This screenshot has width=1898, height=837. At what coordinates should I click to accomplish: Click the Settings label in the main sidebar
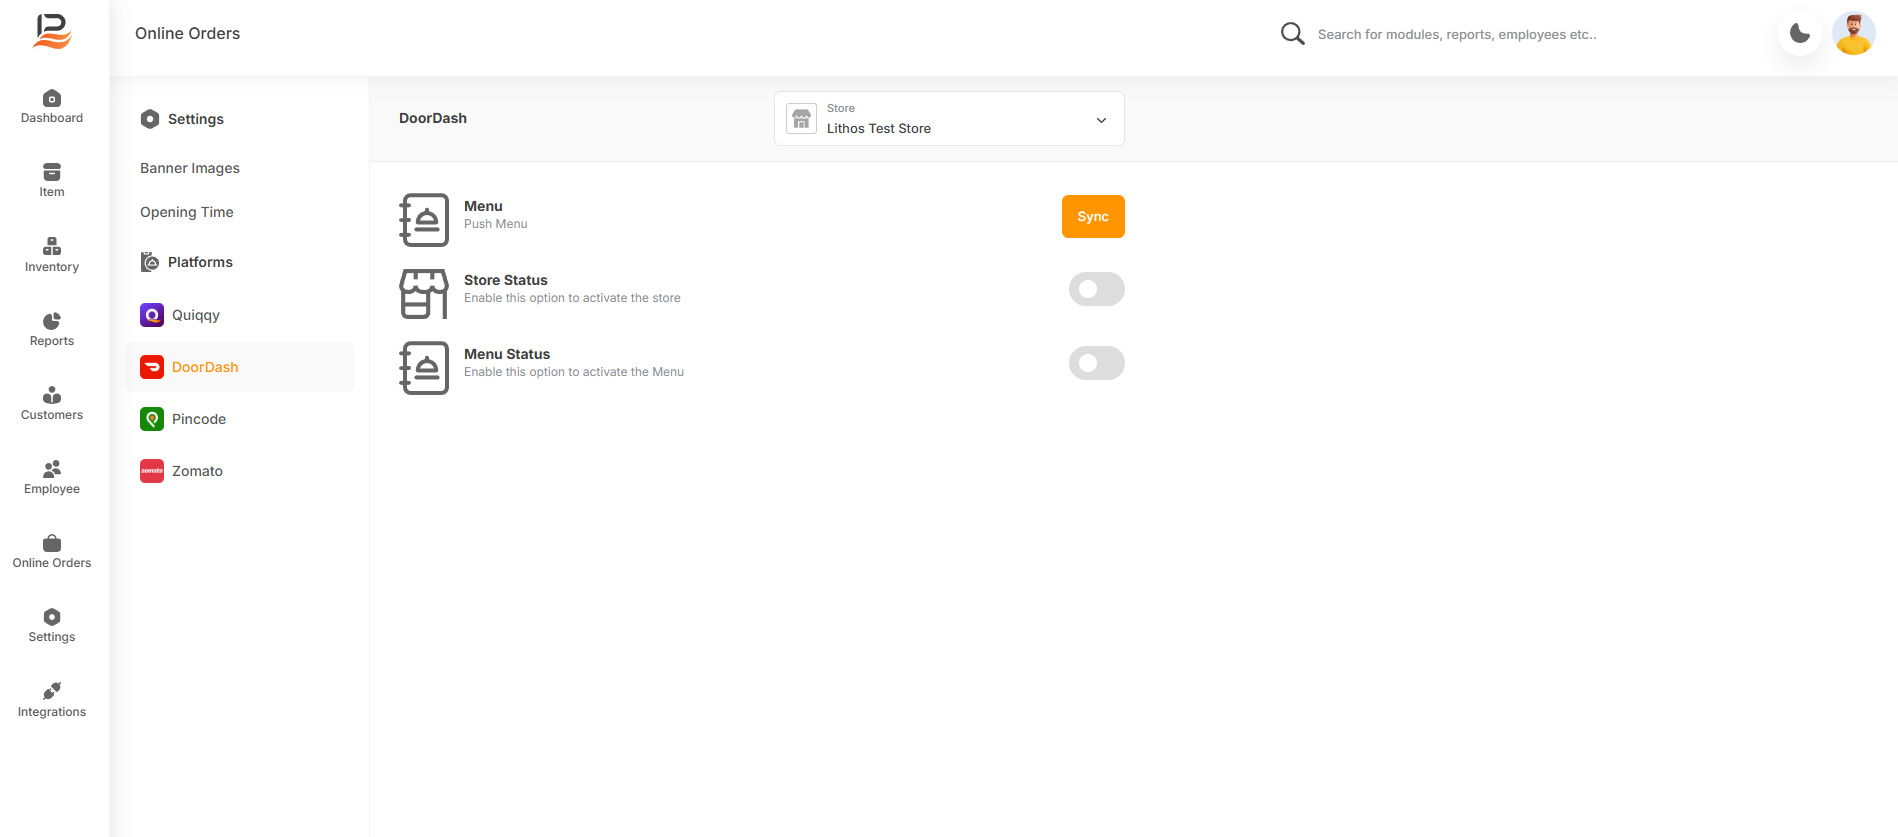click(52, 637)
